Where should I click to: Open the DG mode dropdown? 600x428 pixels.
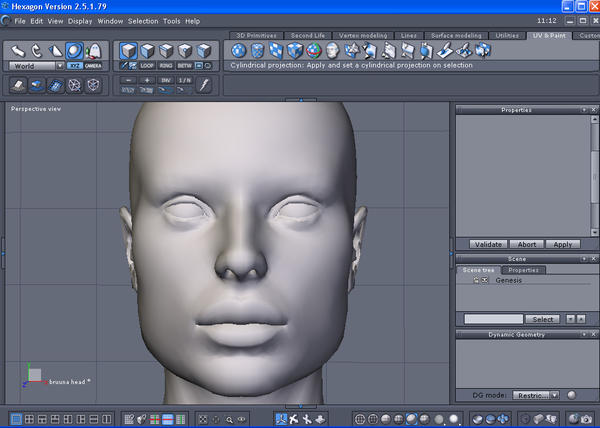(536, 395)
